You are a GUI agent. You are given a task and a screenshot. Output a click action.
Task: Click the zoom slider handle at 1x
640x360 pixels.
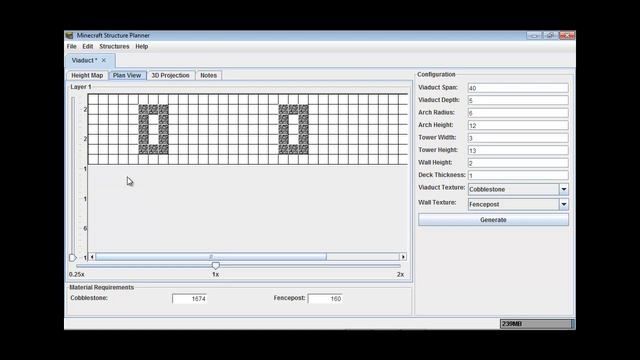pyautogui.click(x=216, y=266)
